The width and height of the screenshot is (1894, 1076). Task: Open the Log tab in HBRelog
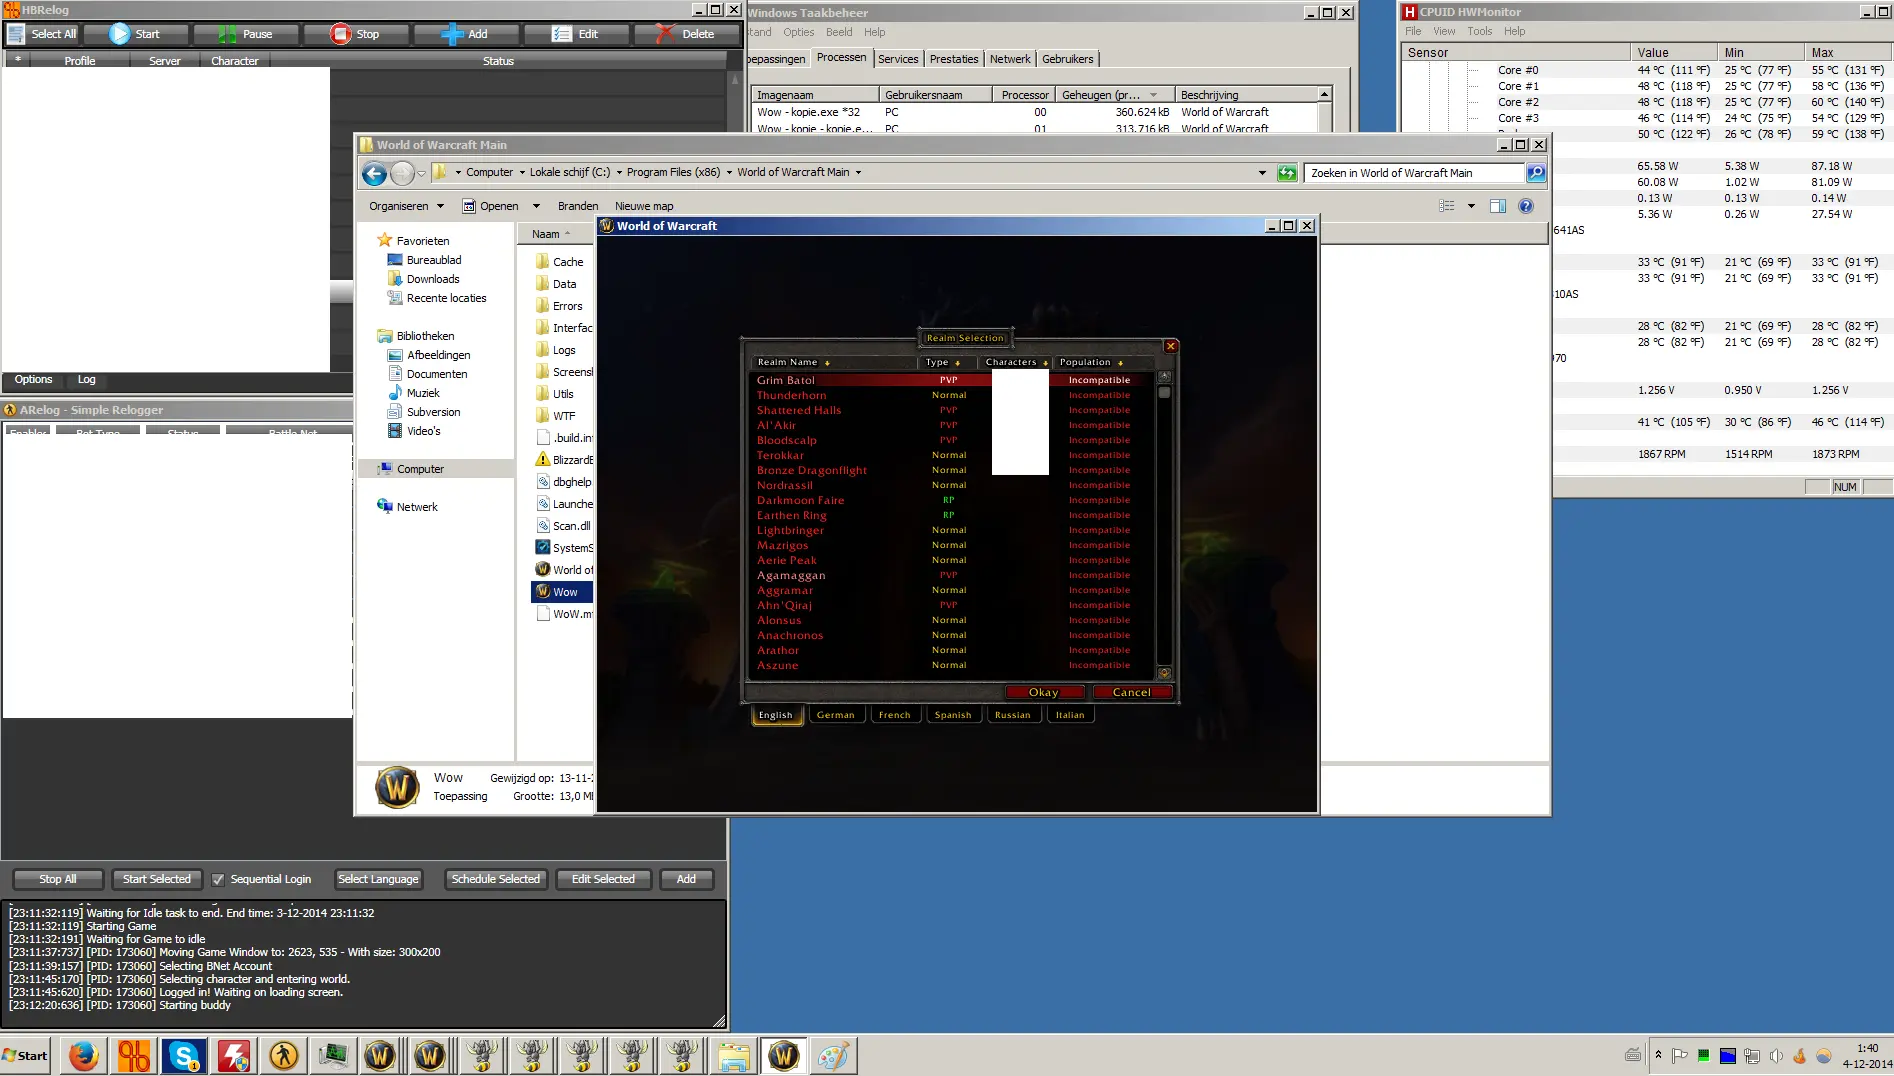[87, 380]
